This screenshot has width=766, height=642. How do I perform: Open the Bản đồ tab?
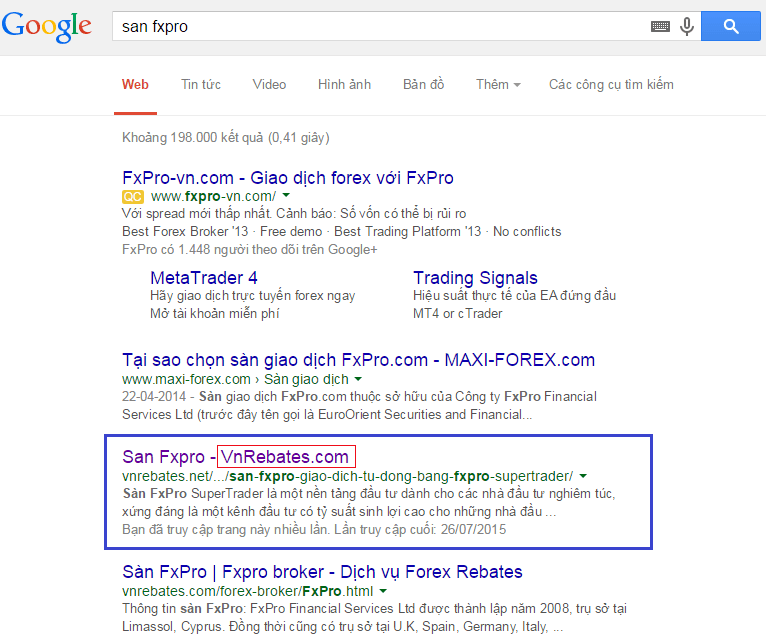424,85
